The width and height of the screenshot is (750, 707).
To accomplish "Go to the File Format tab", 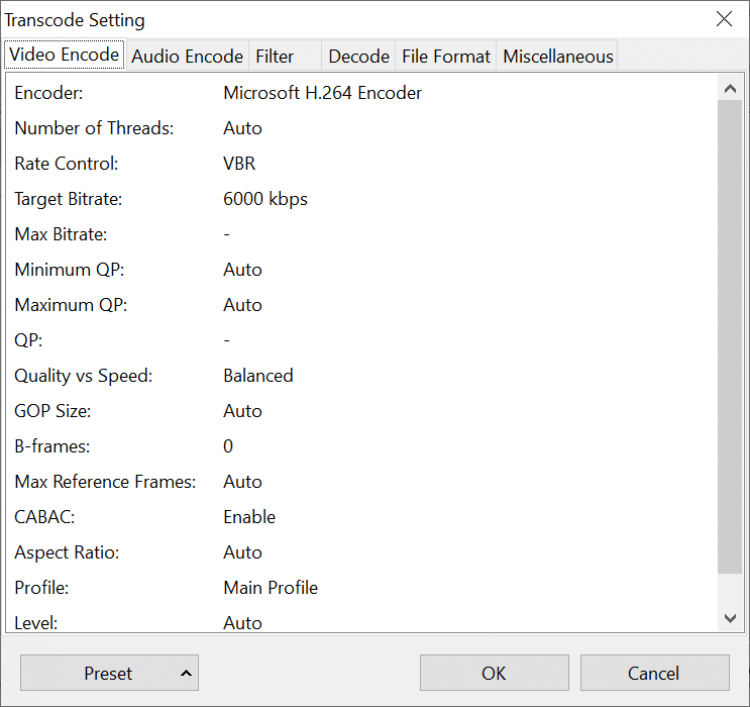I will [x=446, y=56].
